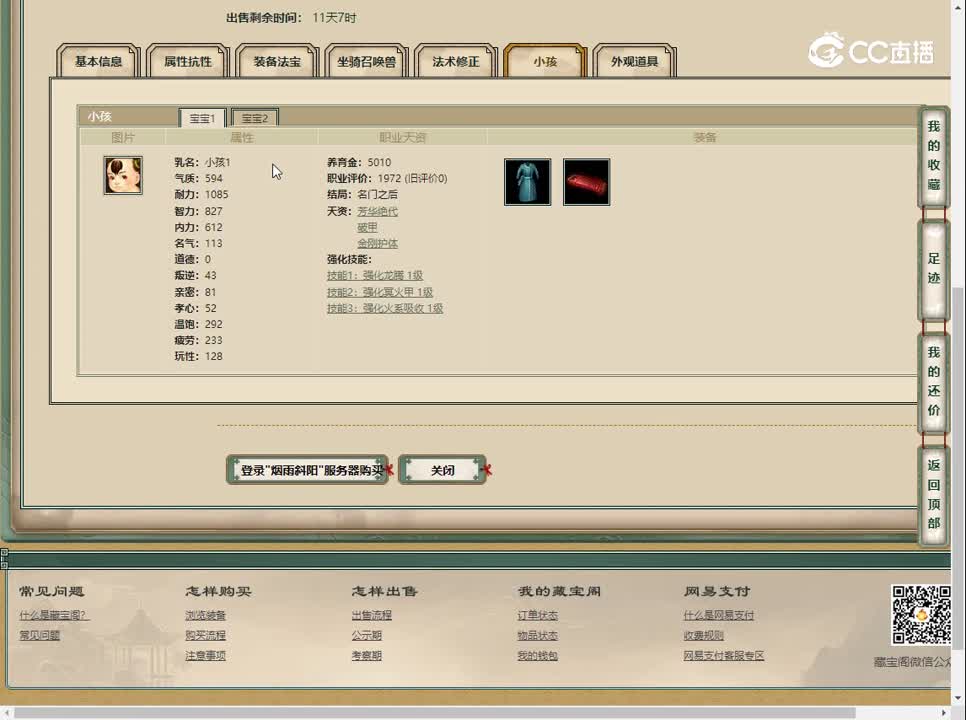The image size is (966, 720).
Task: Select the 宝宝1 sub-tab
Action: [x=202, y=118]
